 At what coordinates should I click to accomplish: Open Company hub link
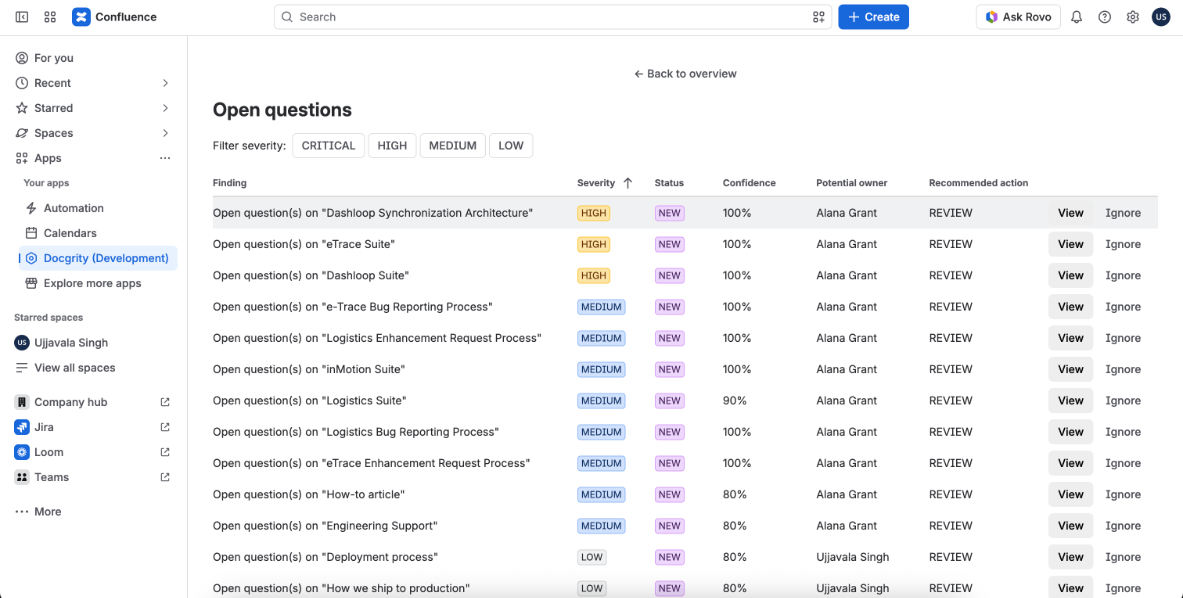click(70, 402)
